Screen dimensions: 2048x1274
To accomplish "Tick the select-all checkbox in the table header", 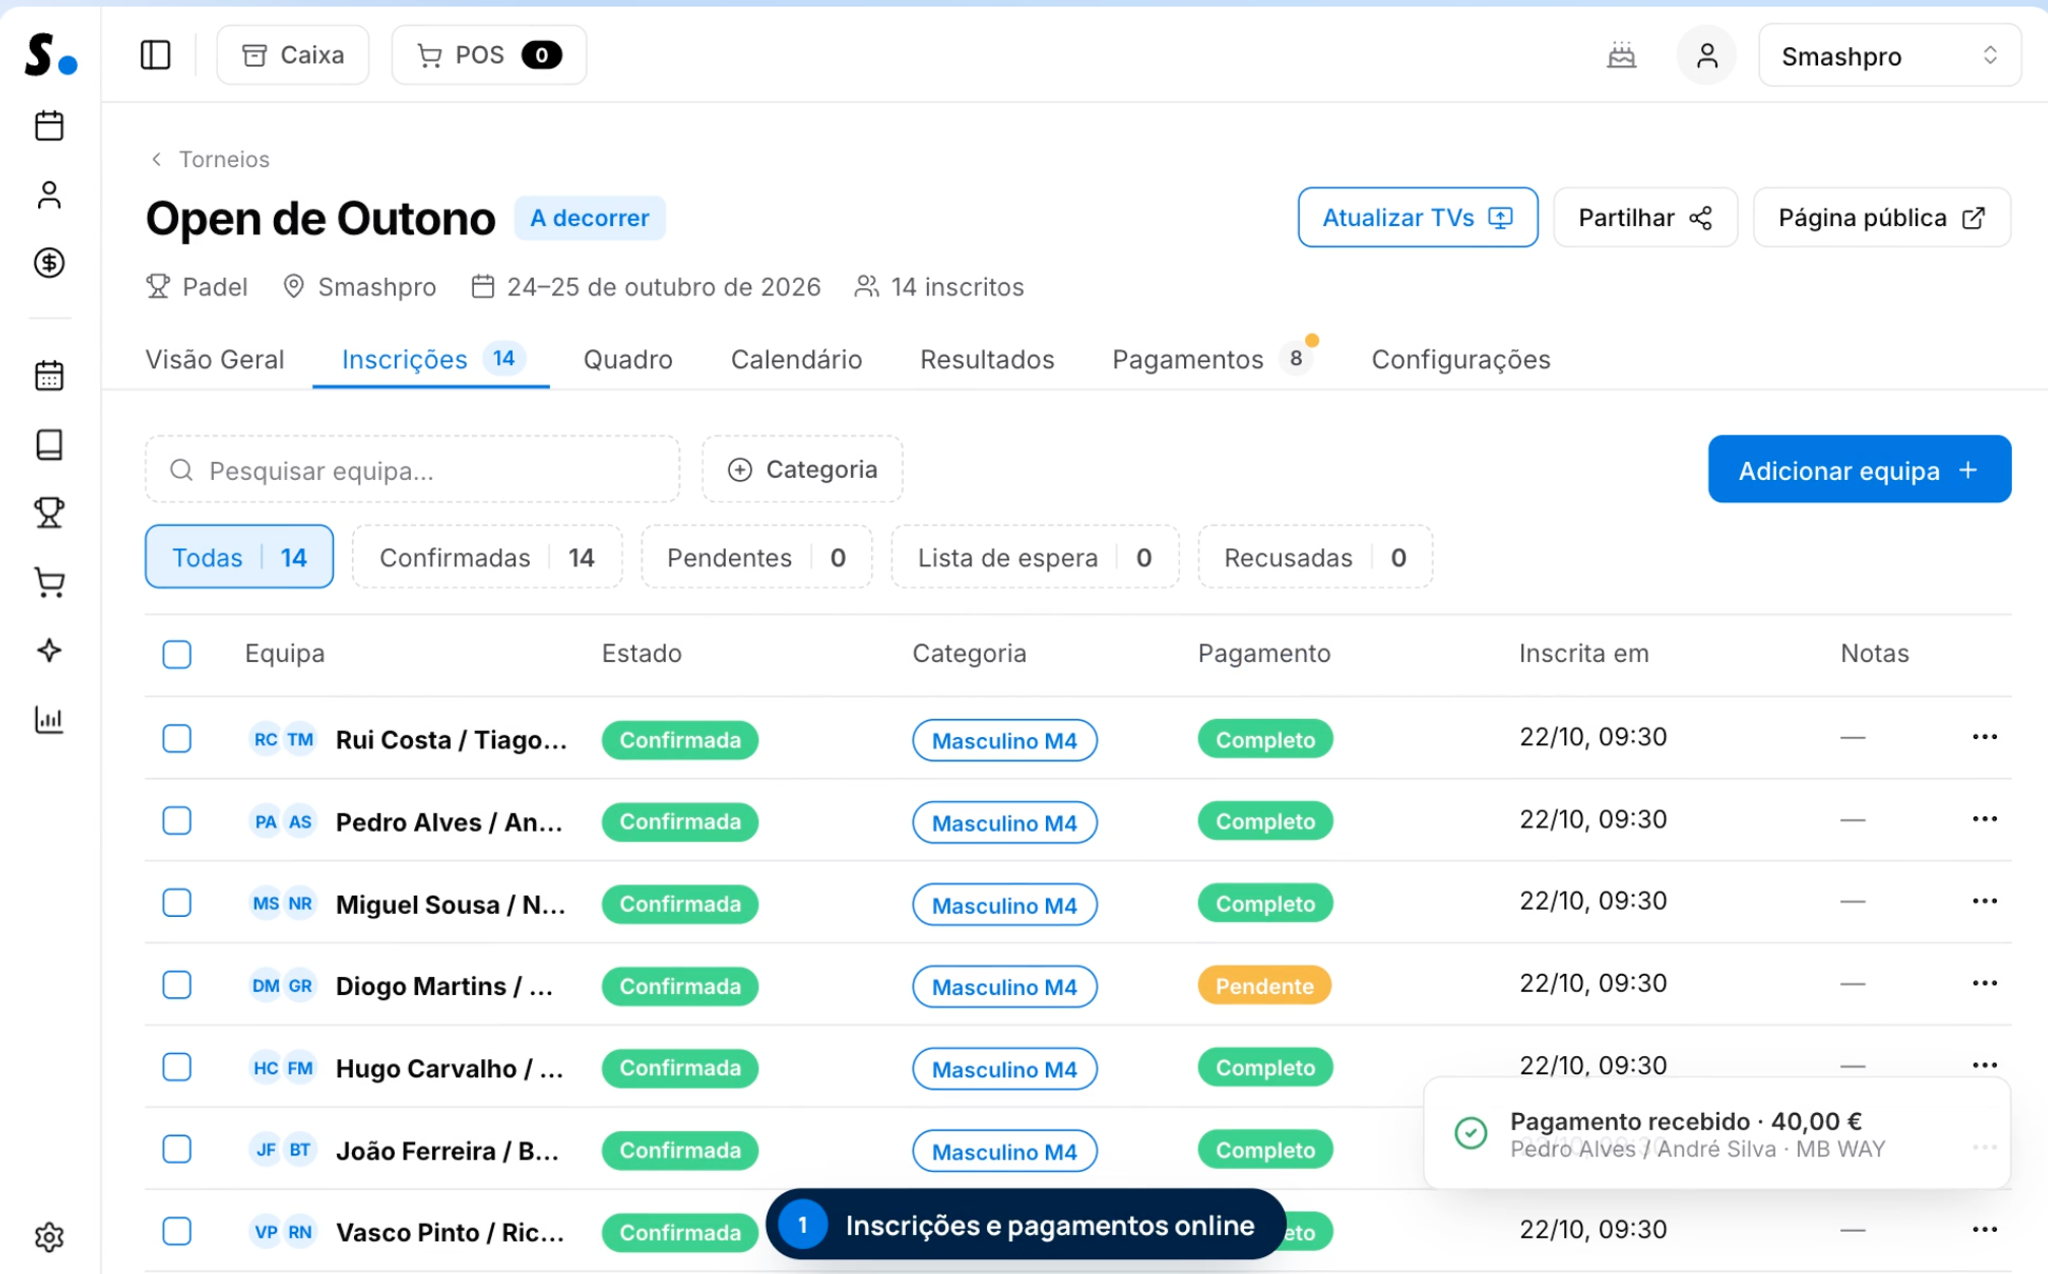I will click(177, 654).
